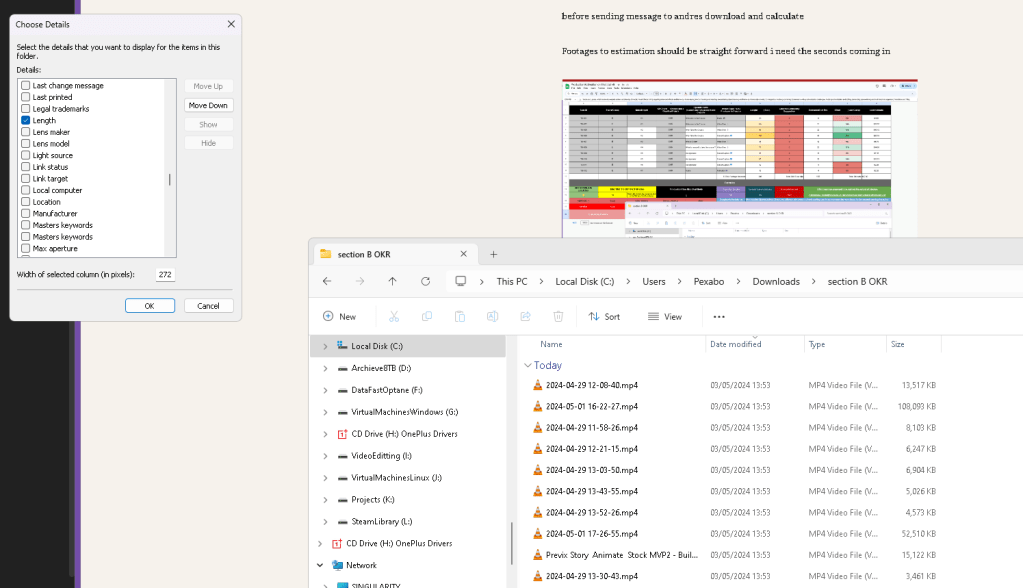Viewport: 1023px width, 588px height.
Task: Enable the Location checkbox
Action: [x=25, y=202]
